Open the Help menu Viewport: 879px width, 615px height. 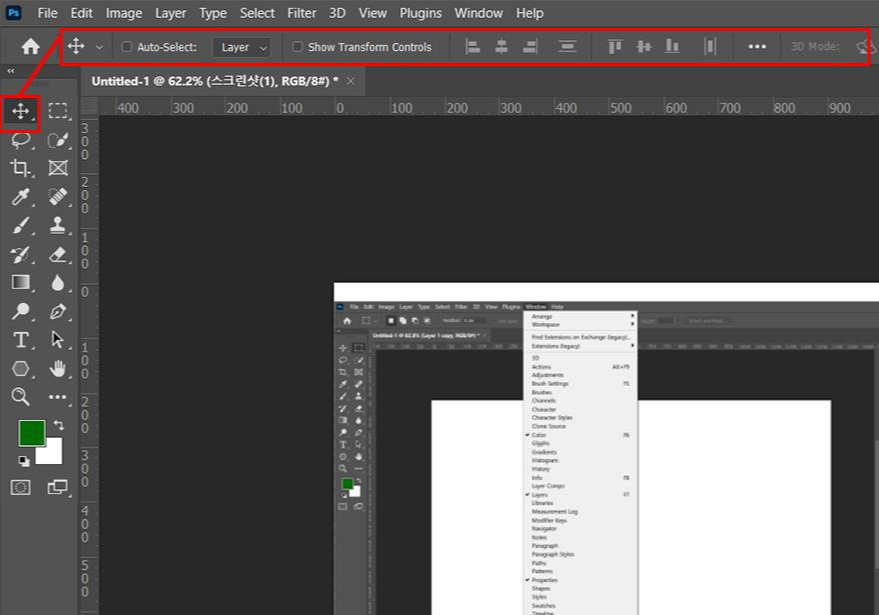pos(529,13)
